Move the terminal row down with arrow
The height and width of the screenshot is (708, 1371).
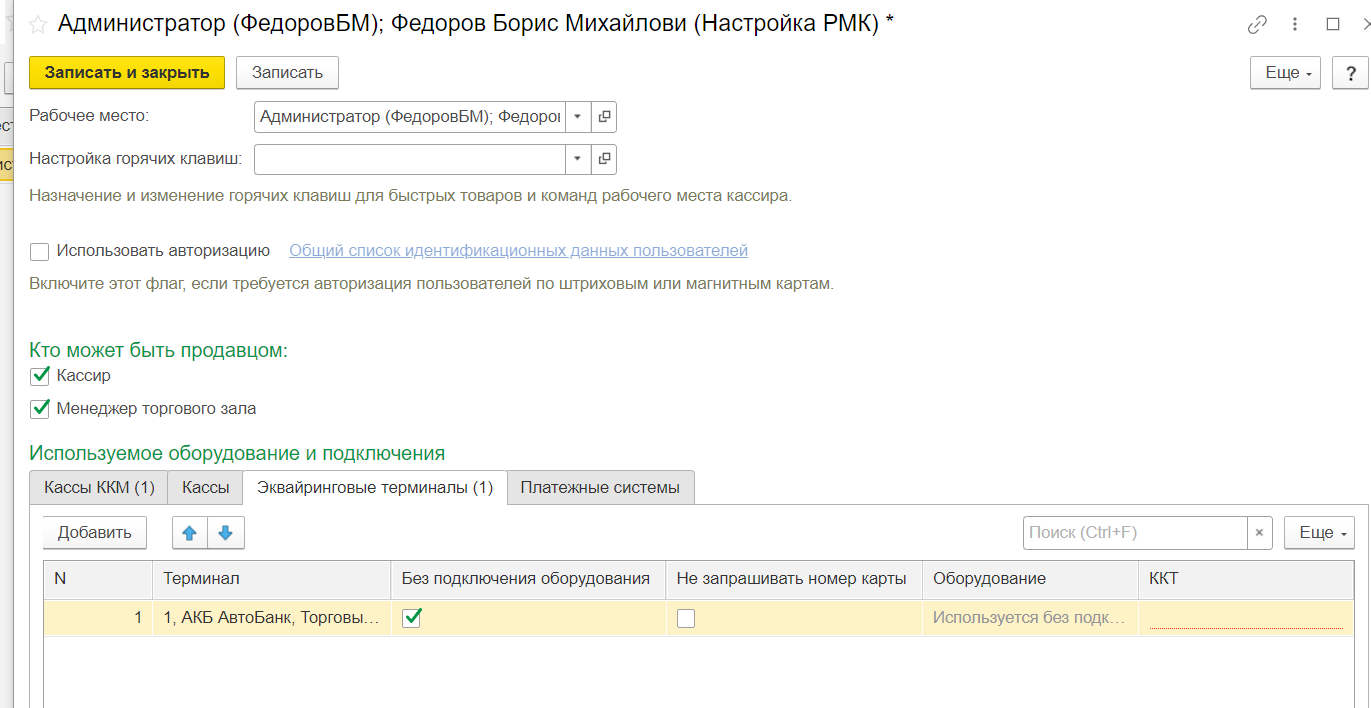pos(226,533)
